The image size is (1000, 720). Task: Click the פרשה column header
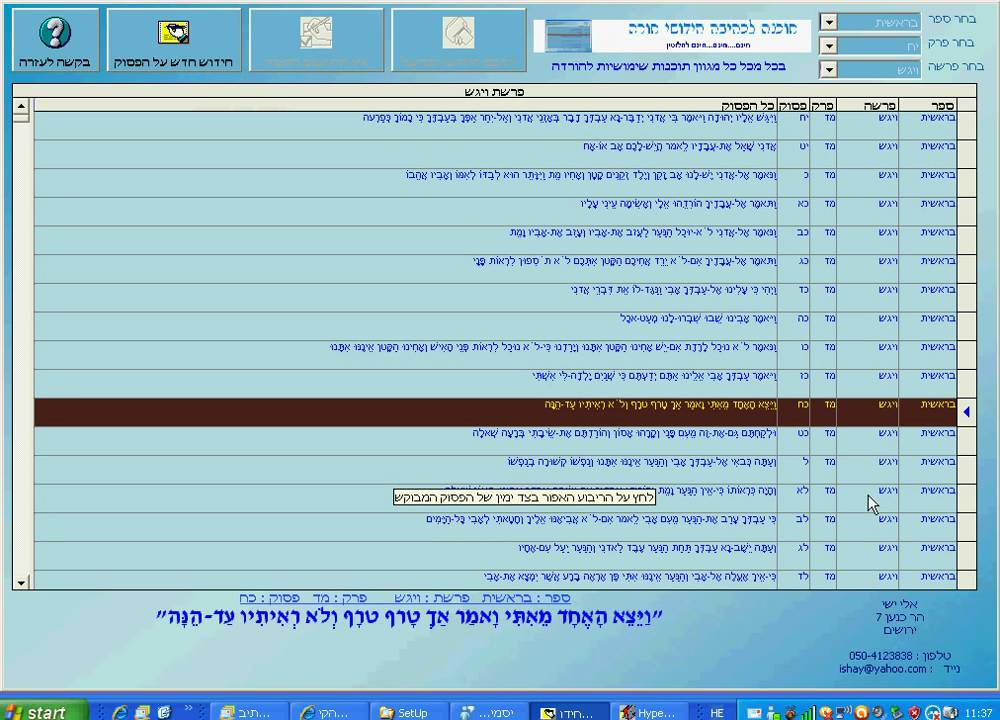point(867,105)
